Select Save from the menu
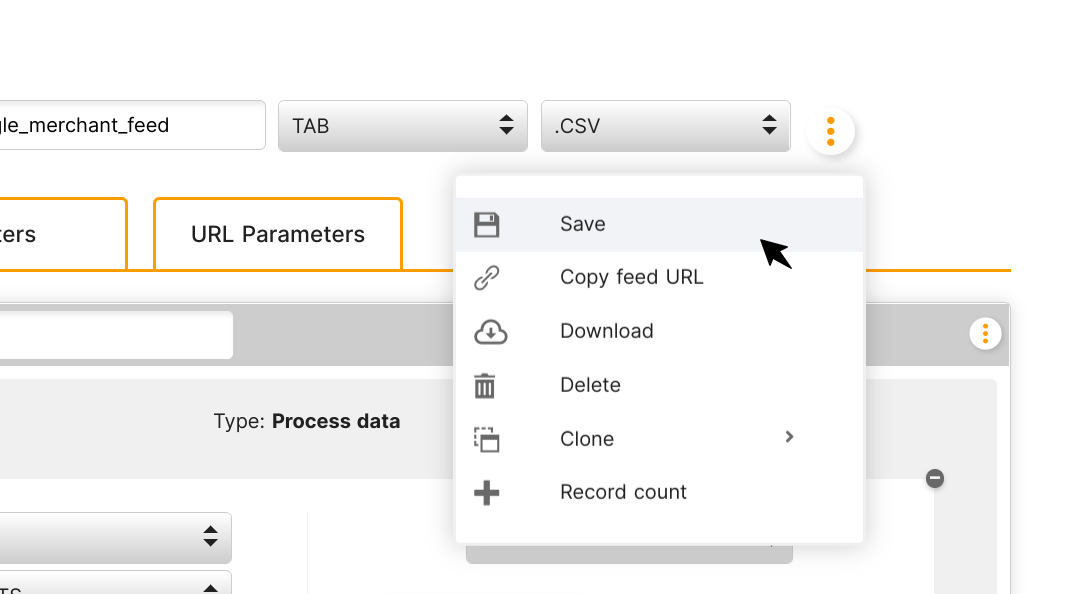Image resolution: width=1081 pixels, height=594 pixels. tap(659, 225)
